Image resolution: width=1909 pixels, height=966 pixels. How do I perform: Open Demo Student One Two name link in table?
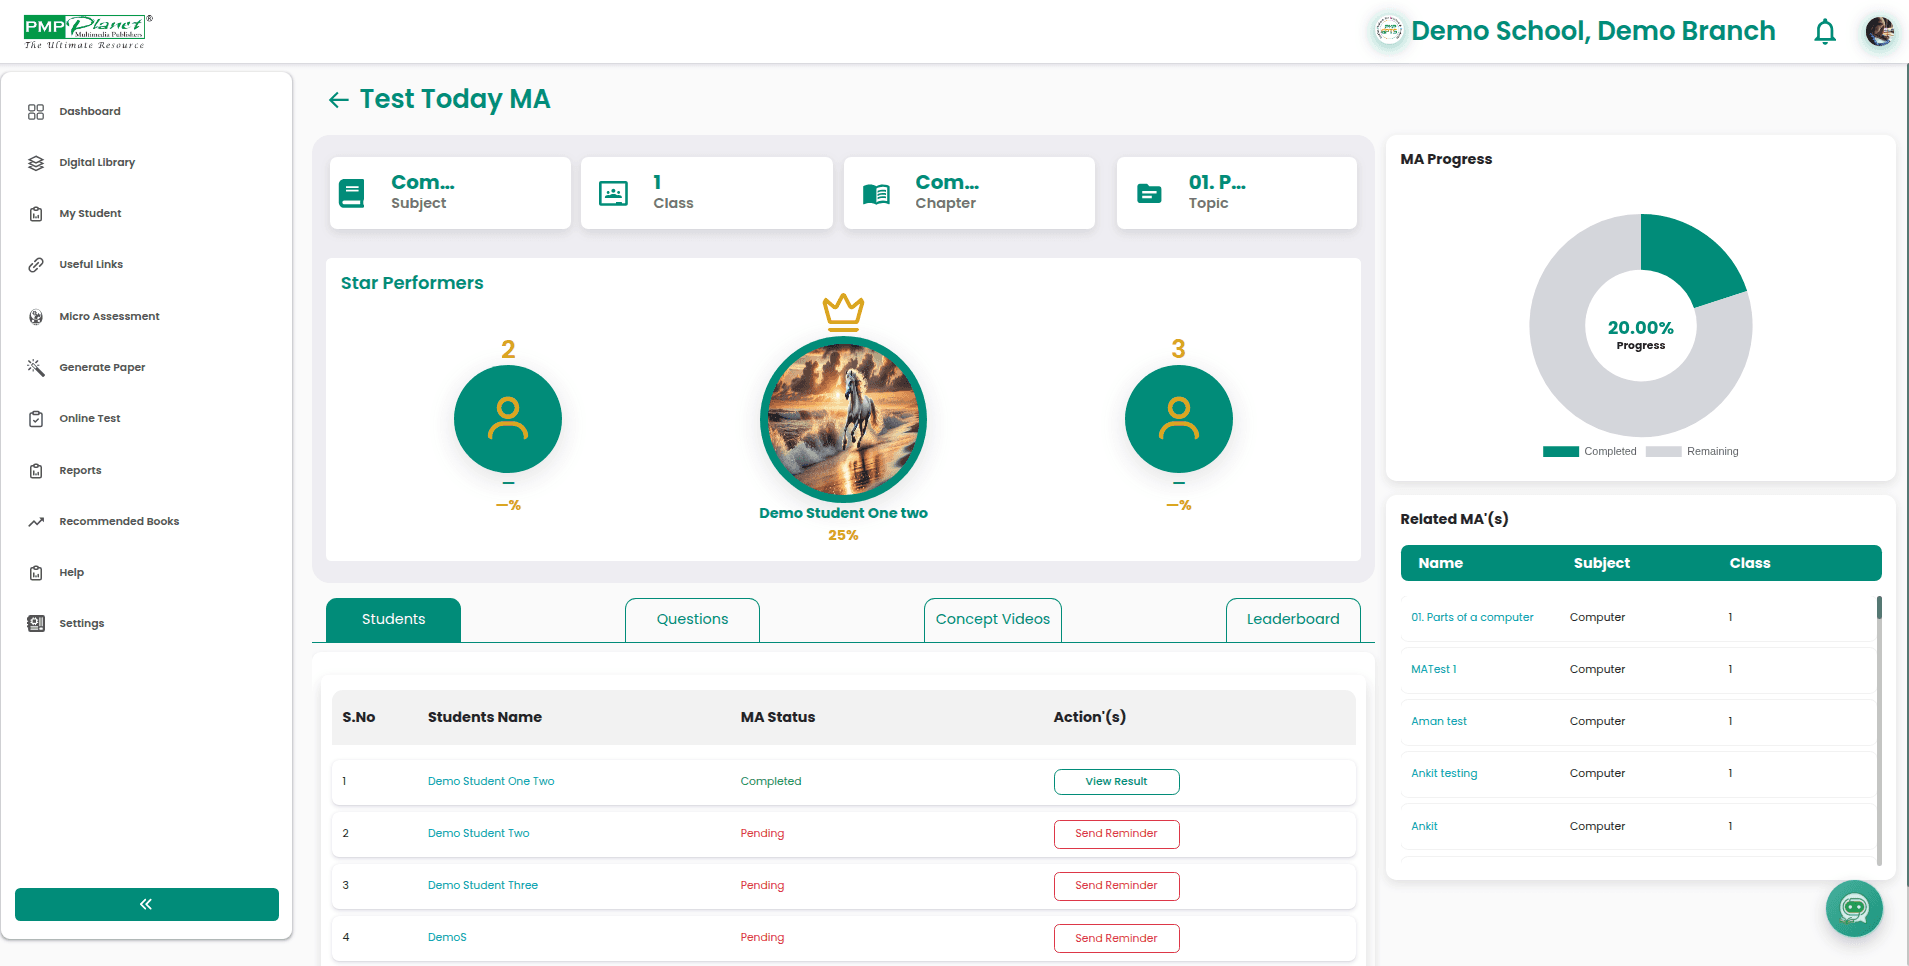(491, 782)
